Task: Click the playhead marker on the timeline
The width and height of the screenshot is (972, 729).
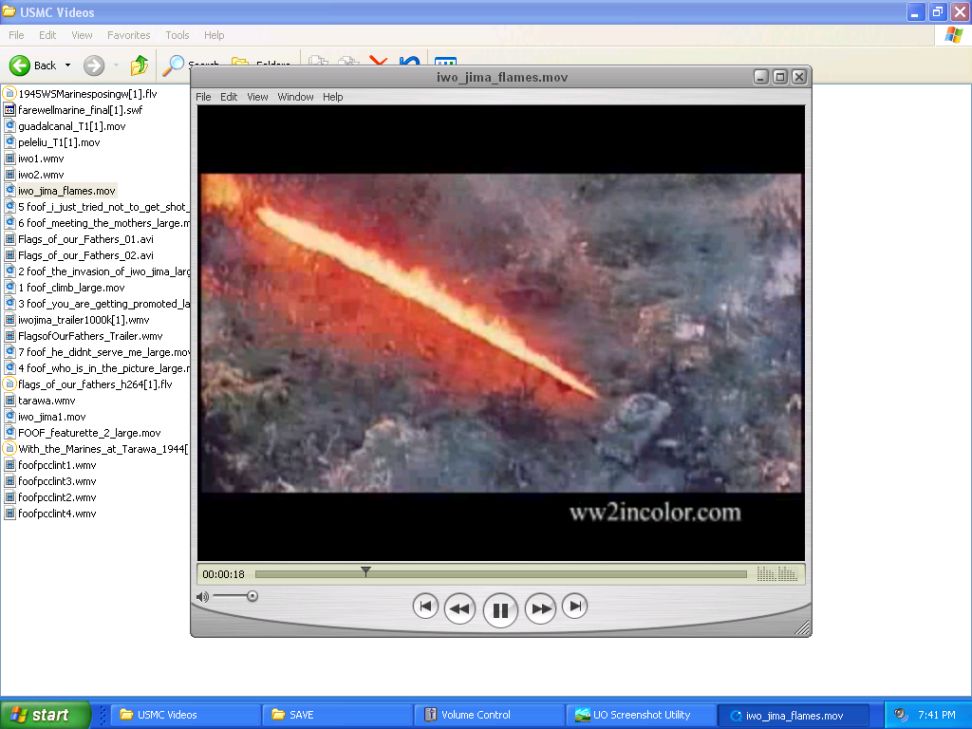Action: pos(366,571)
